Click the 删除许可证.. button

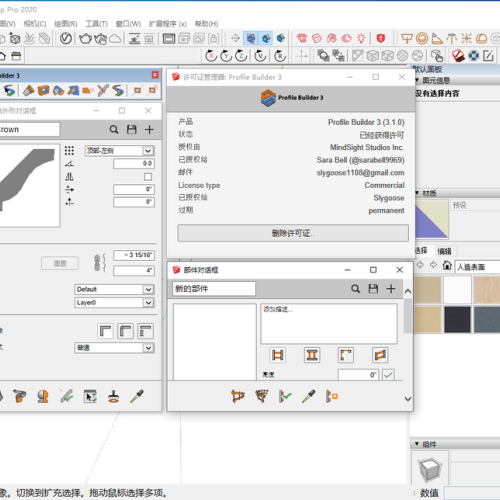coord(293,233)
